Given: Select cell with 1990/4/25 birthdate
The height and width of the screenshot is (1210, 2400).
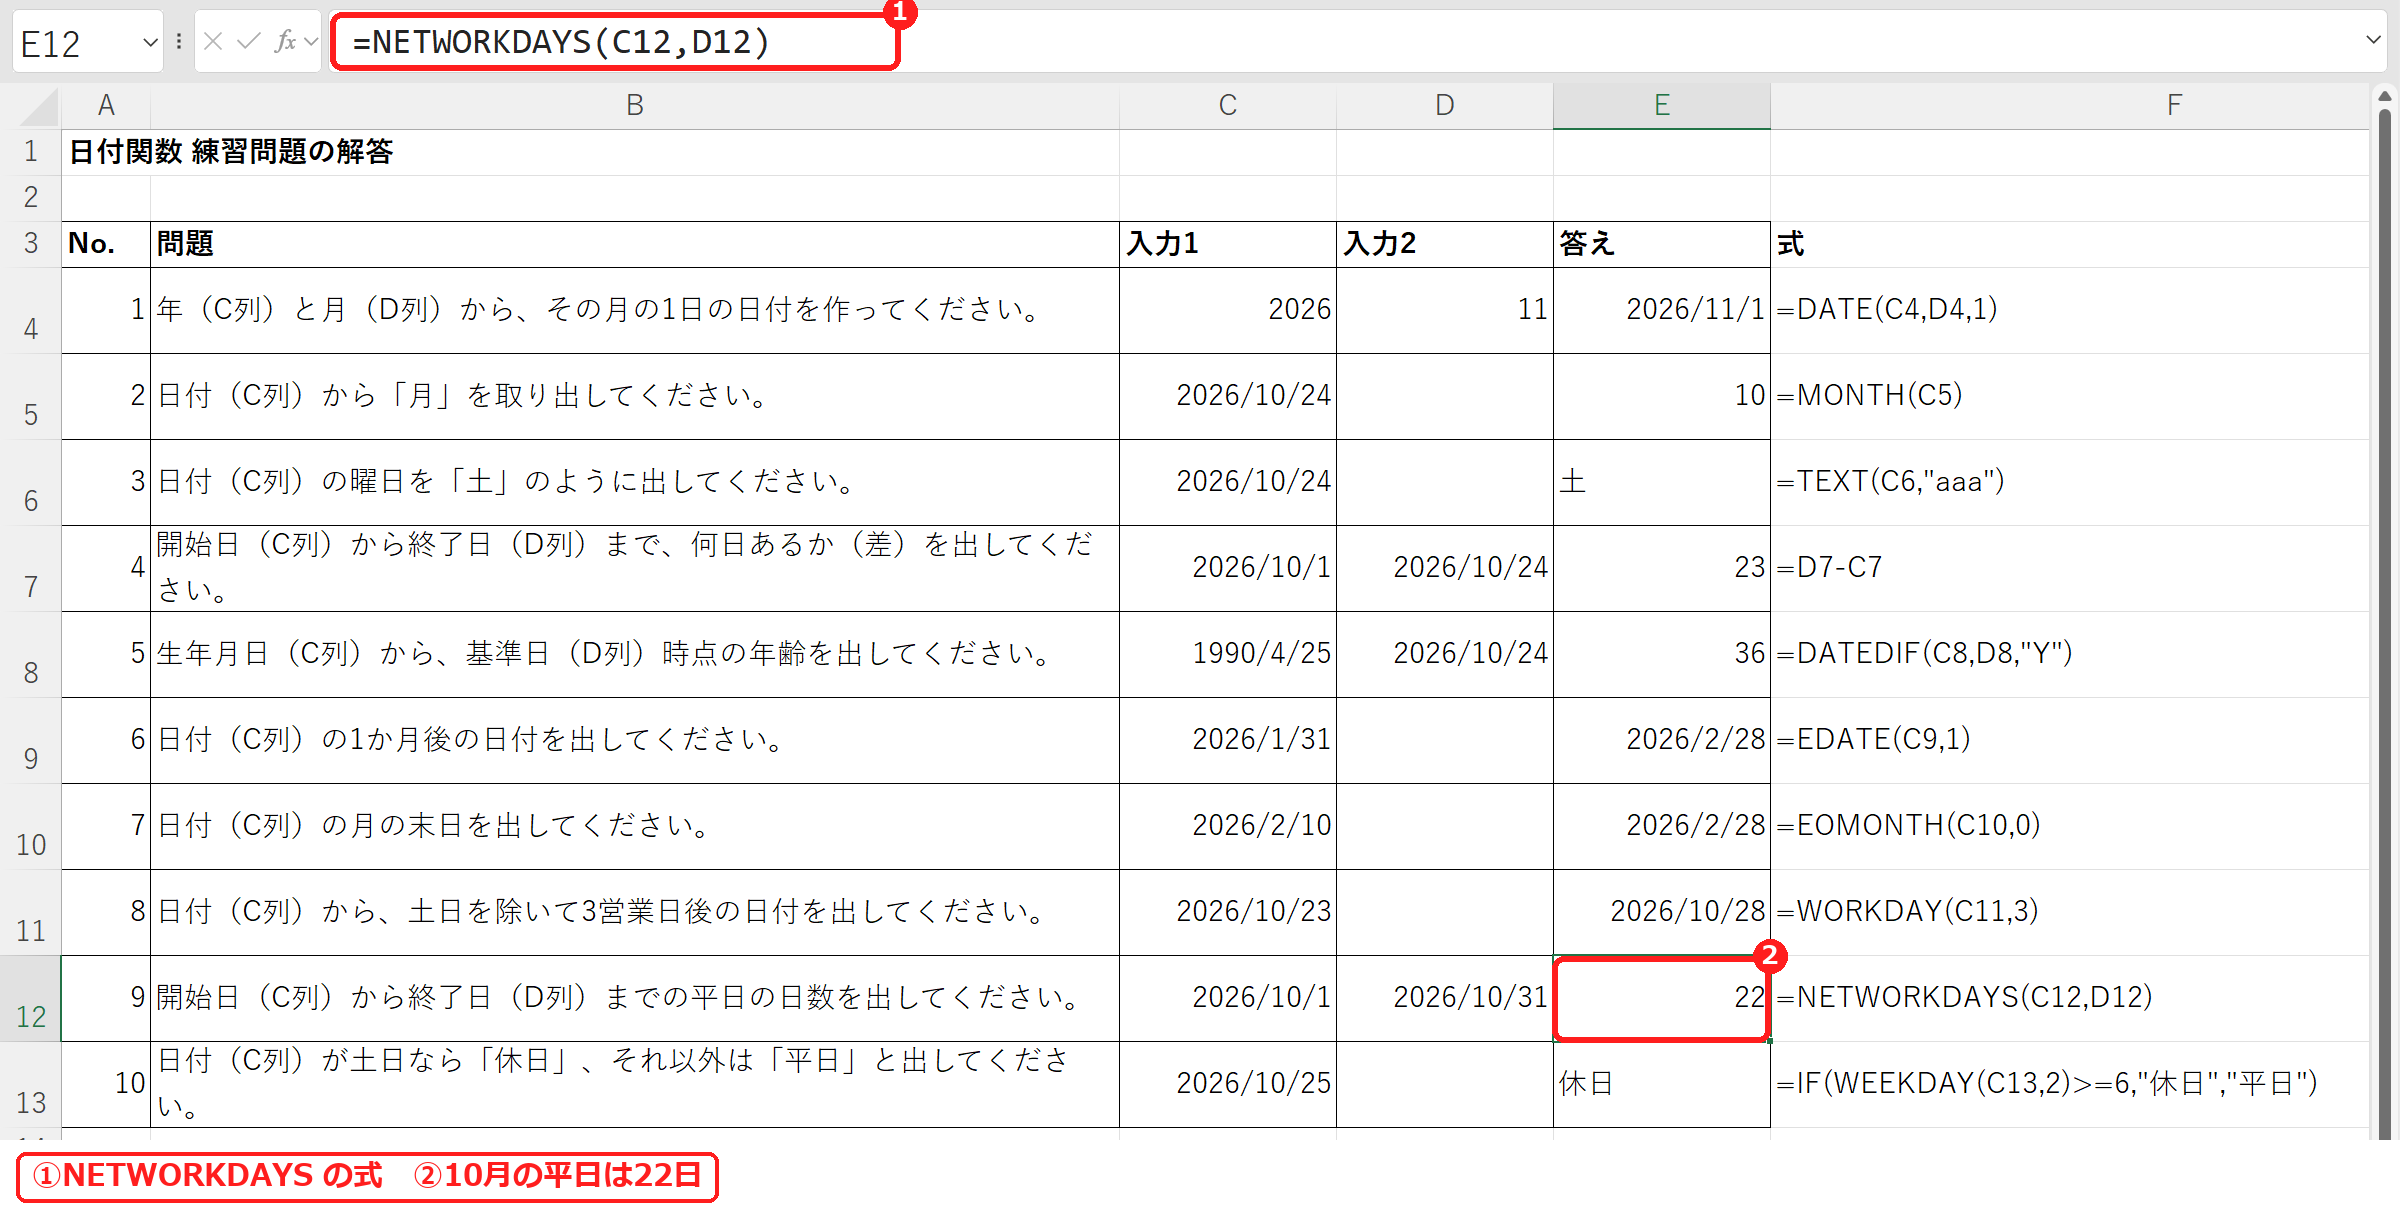Looking at the screenshot, I should pyautogui.click(x=1228, y=654).
